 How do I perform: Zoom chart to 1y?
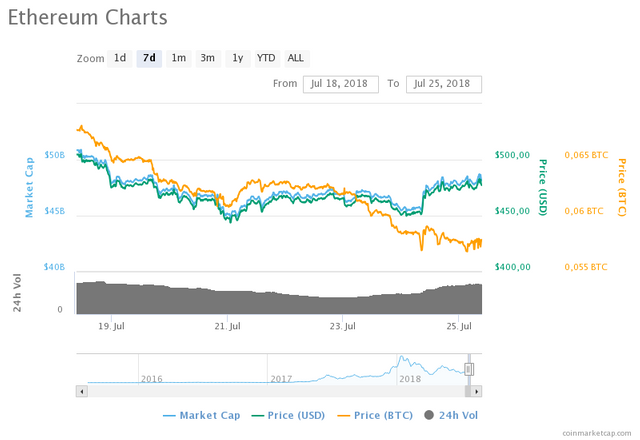coord(237,58)
